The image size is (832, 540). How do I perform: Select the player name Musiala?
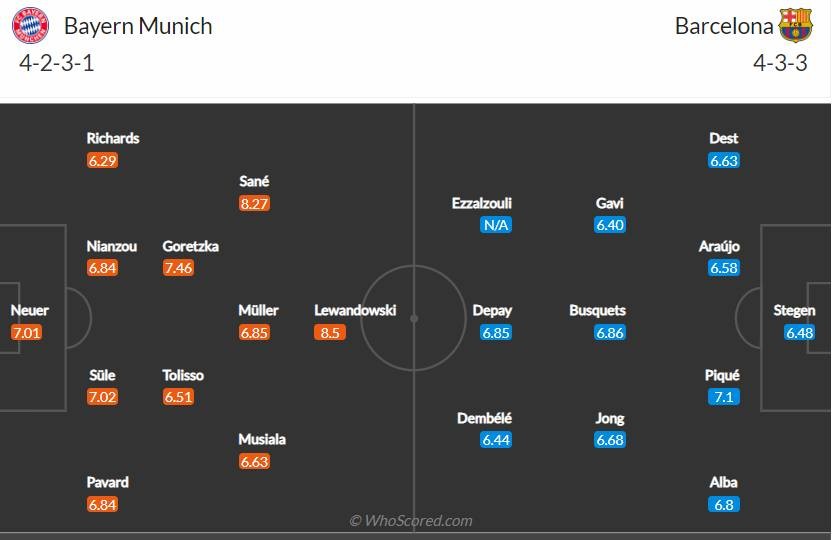click(262, 439)
